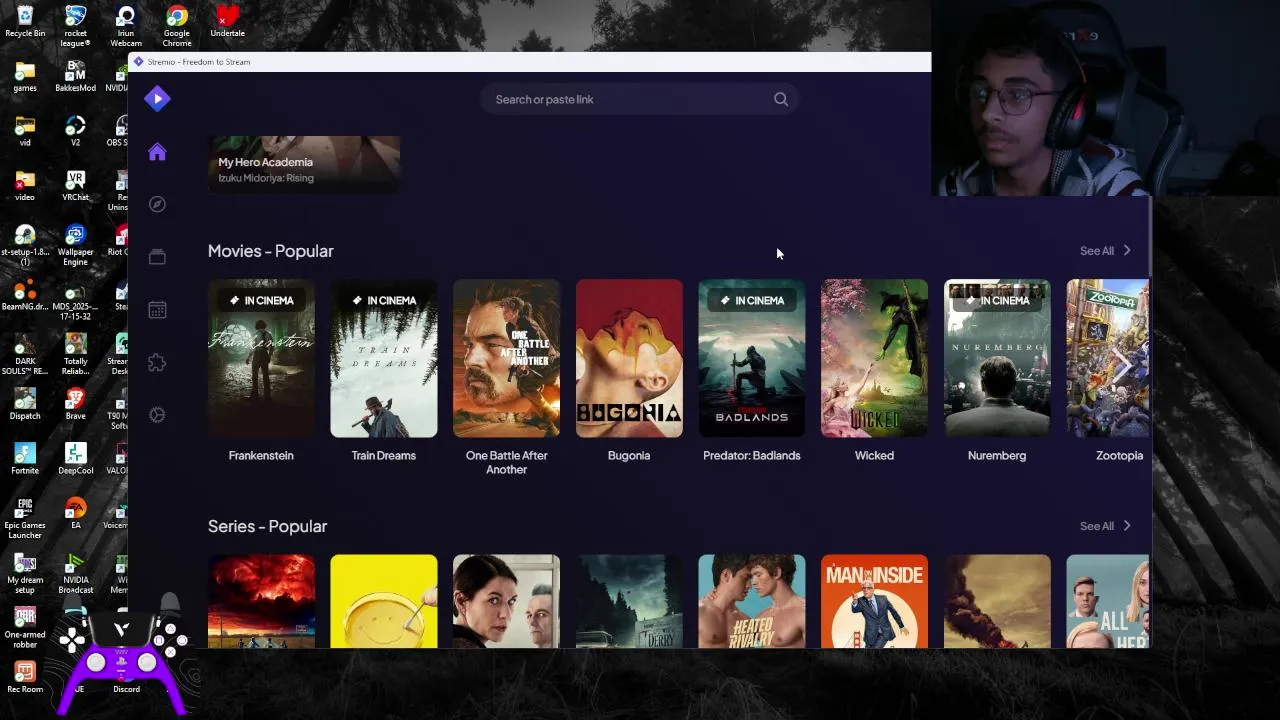Select the Rec Room desktop icon
This screenshot has height=720, width=1280.
pyautogui.click(x=25, y=677)
